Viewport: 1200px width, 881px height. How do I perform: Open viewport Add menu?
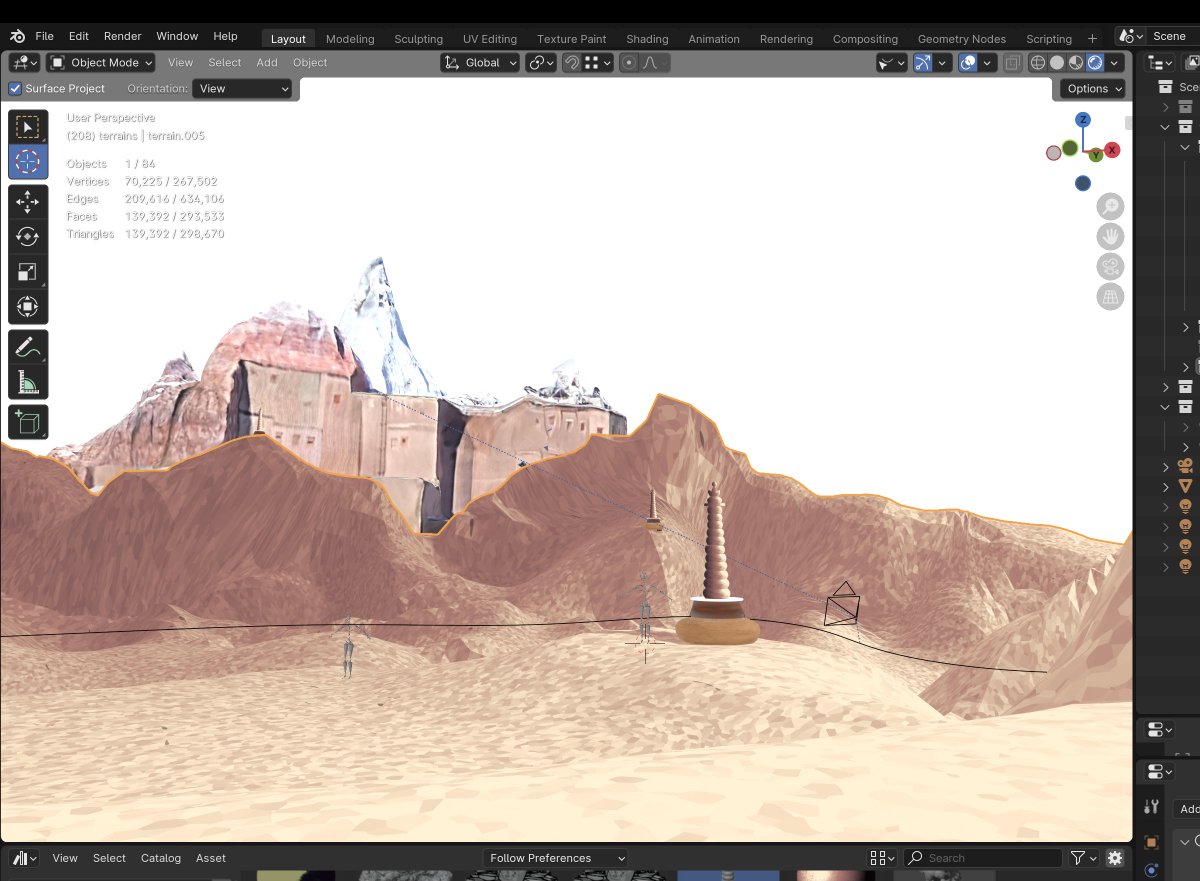click(x=267, y=63)
